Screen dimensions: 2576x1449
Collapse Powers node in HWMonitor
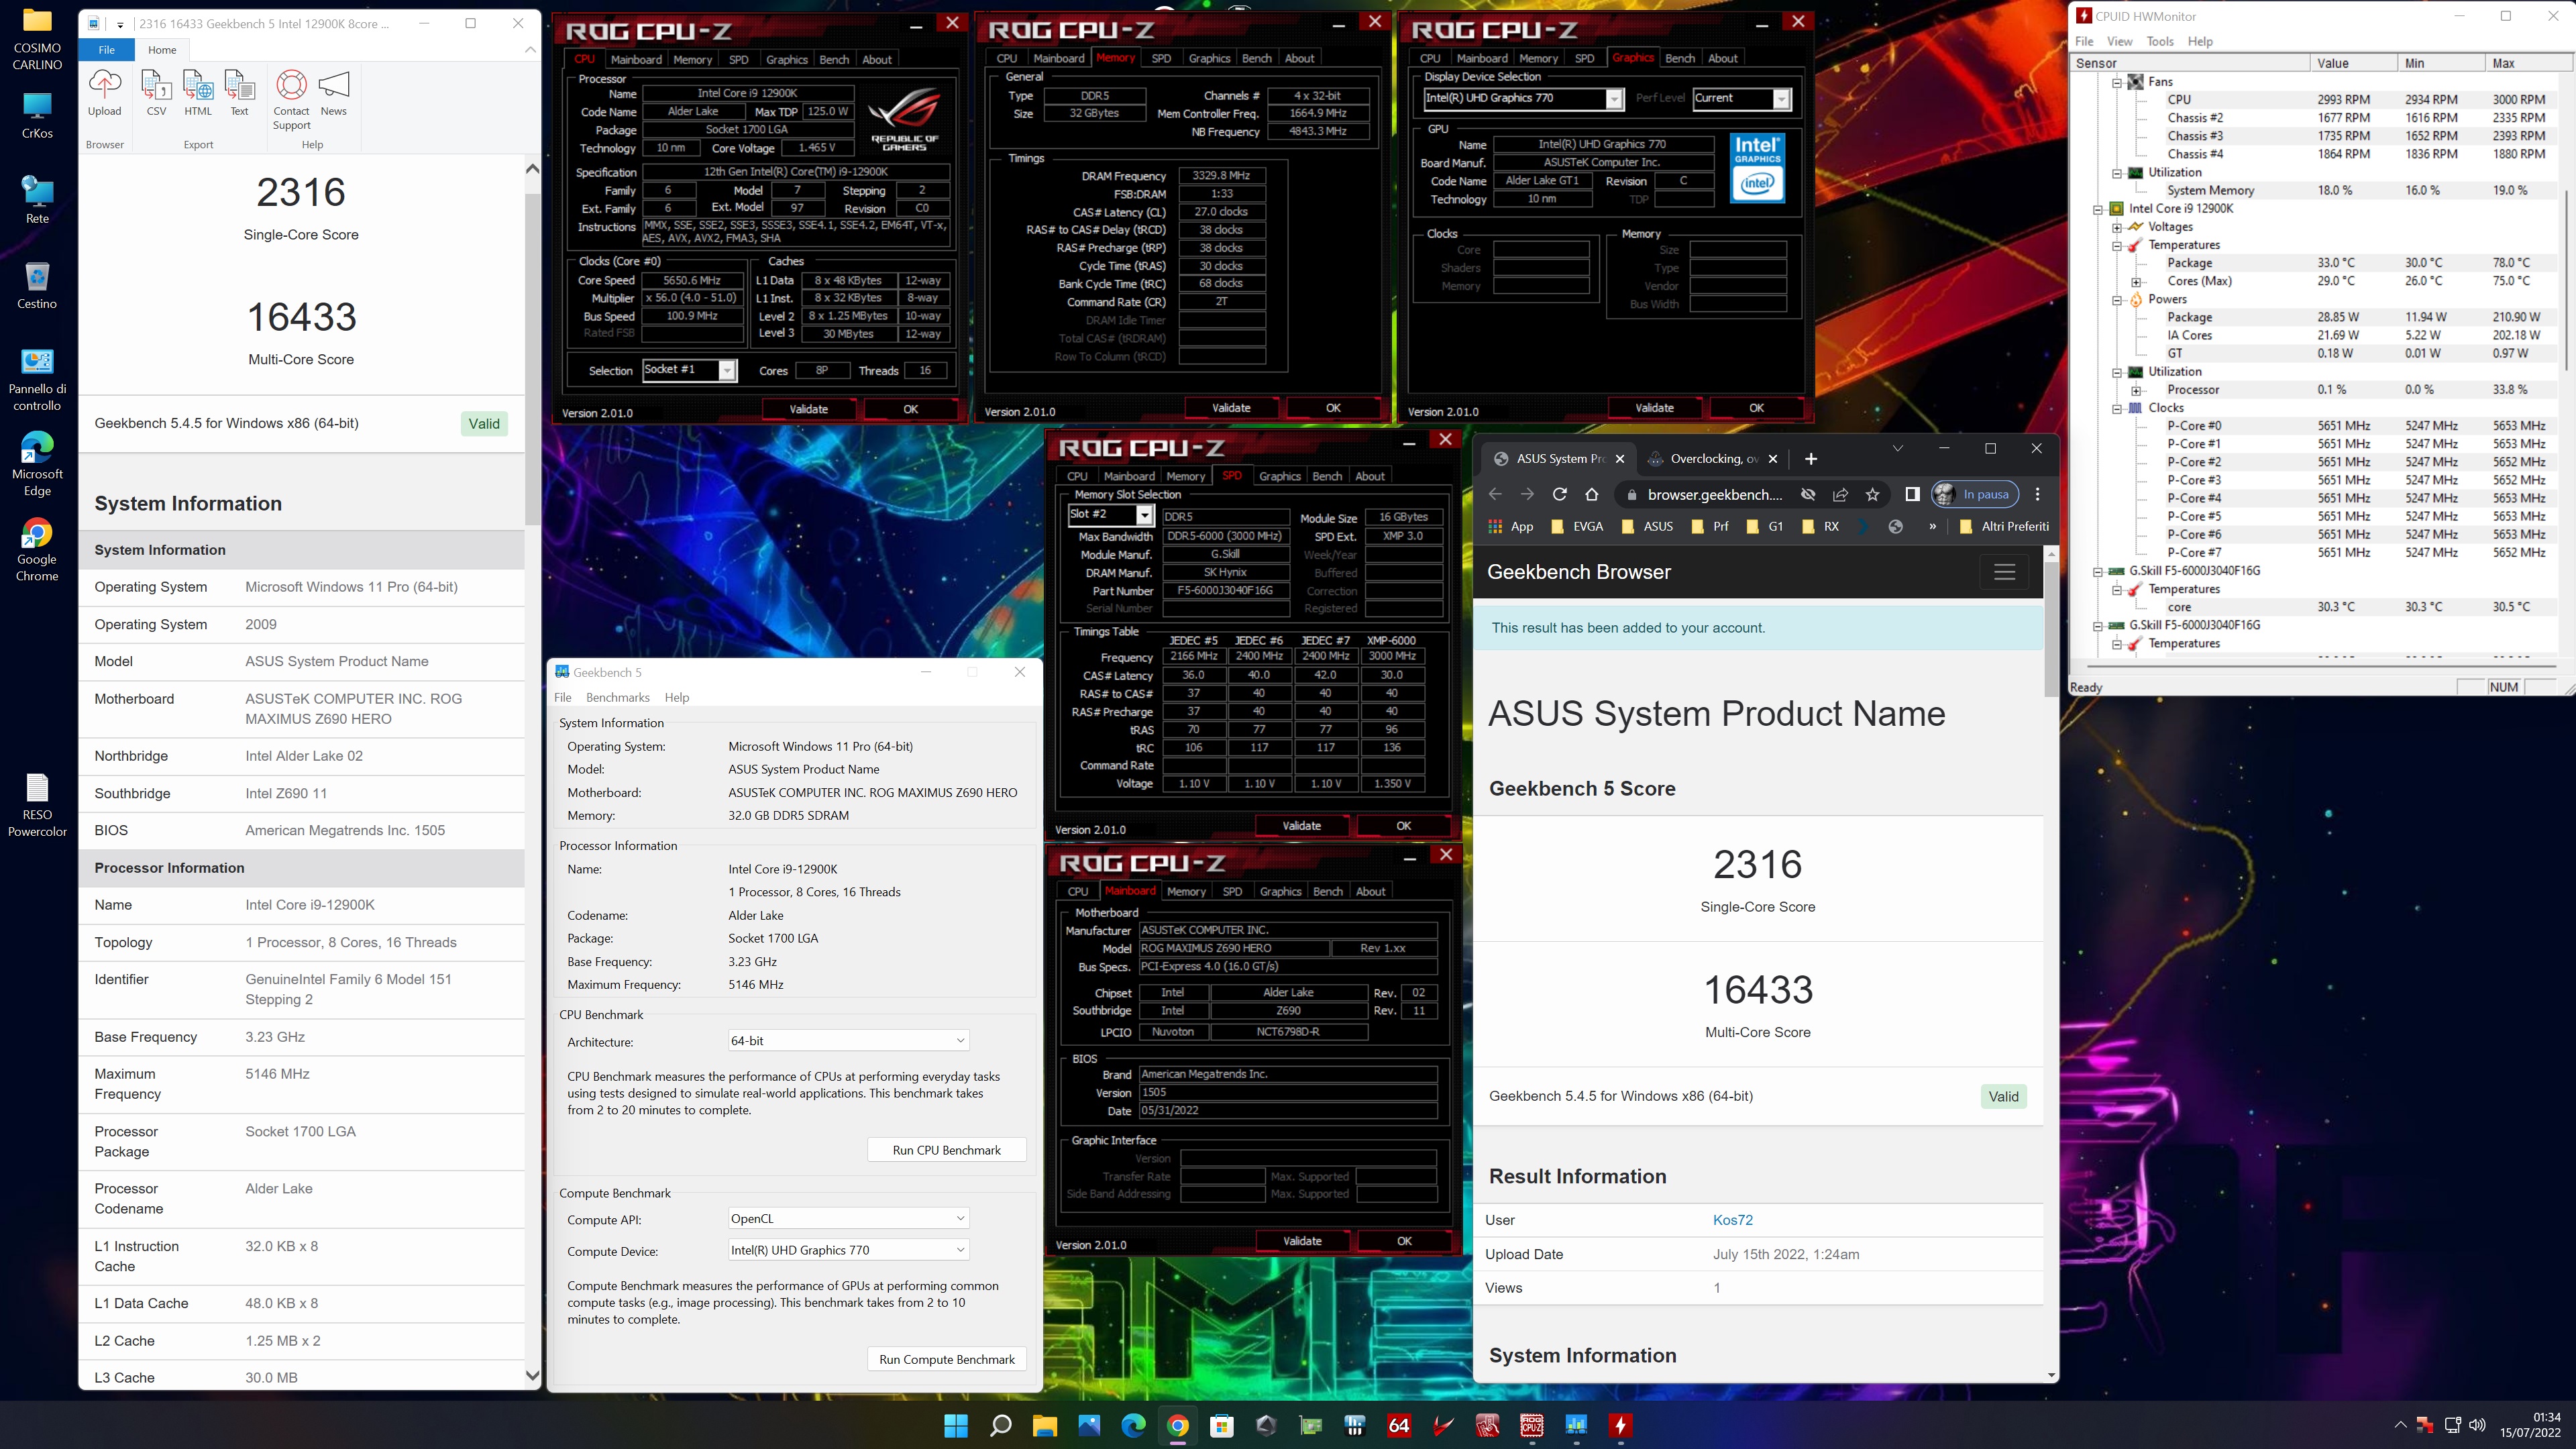2117,299
